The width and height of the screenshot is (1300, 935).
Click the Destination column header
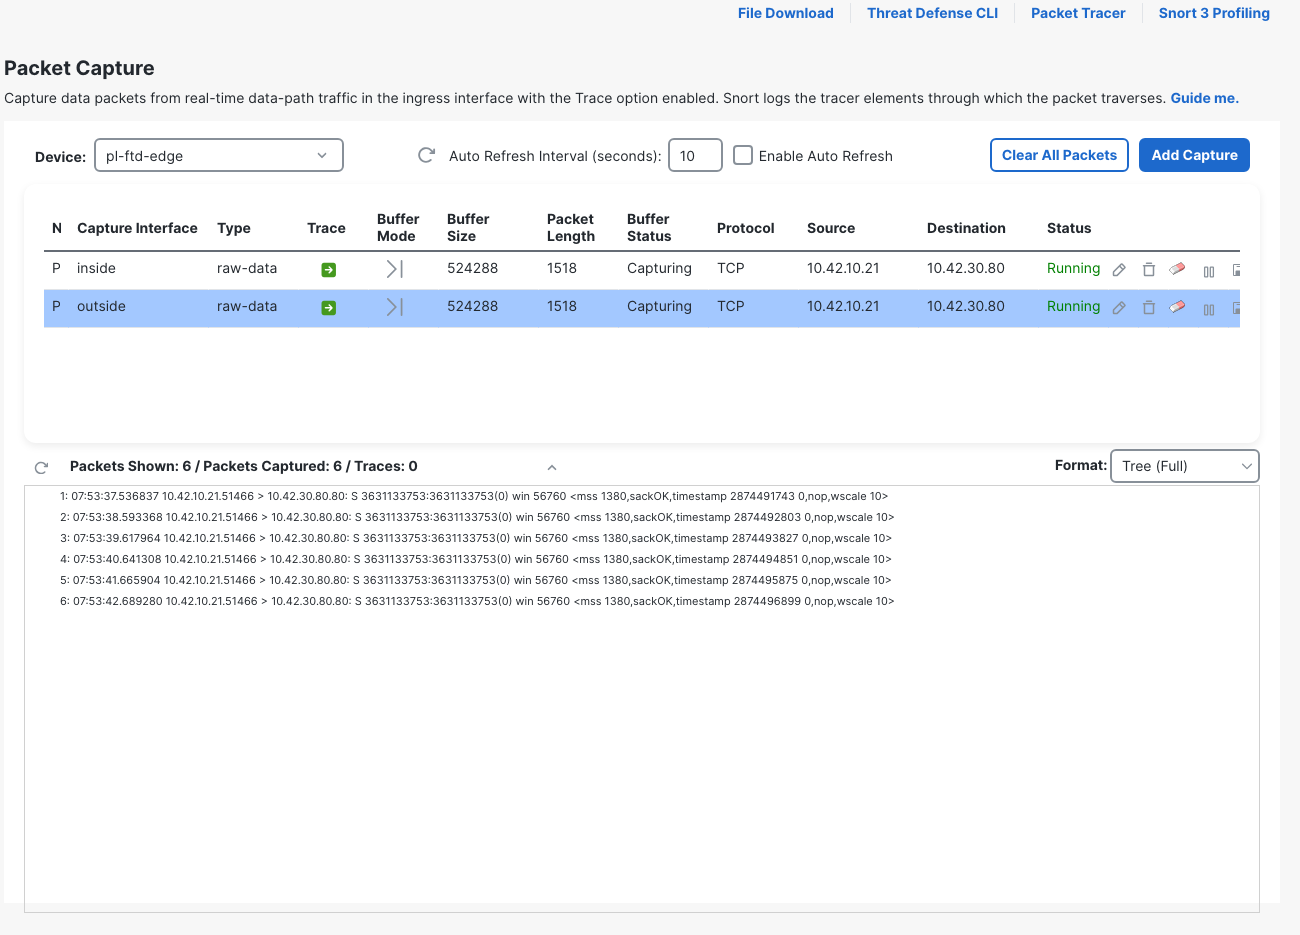(x=966, y=228)
